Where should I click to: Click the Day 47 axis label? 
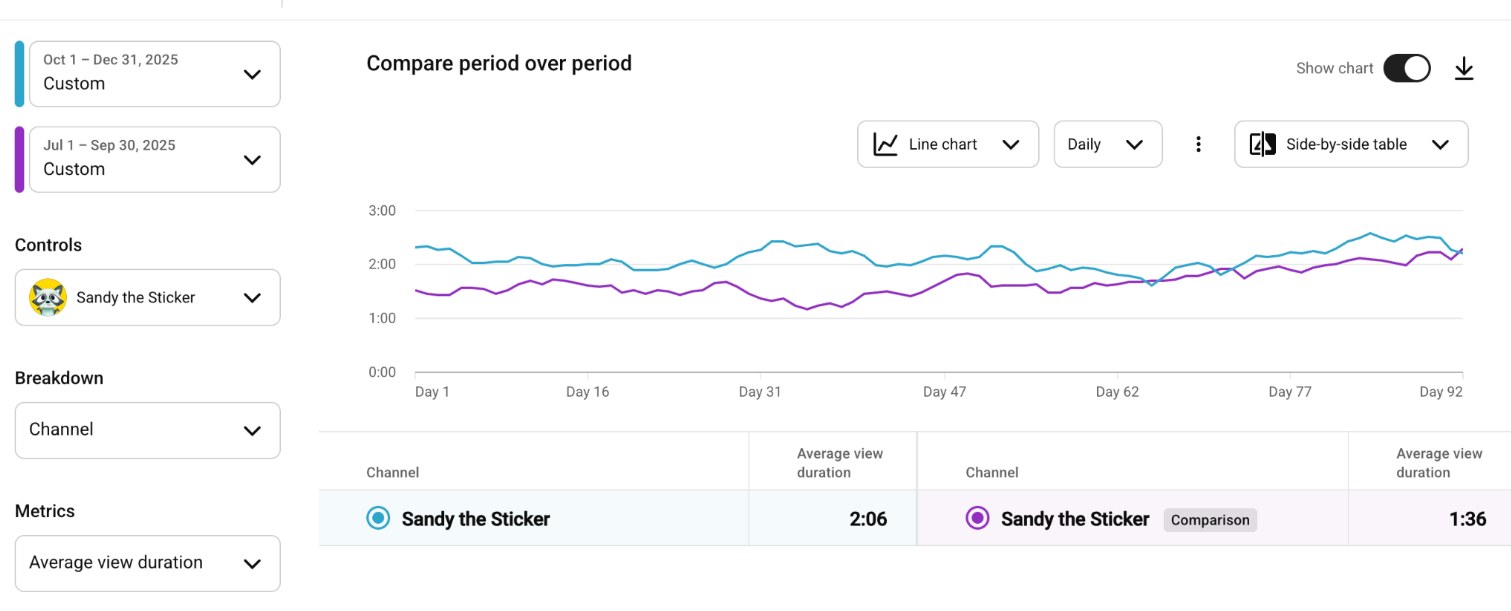[944, 392]
